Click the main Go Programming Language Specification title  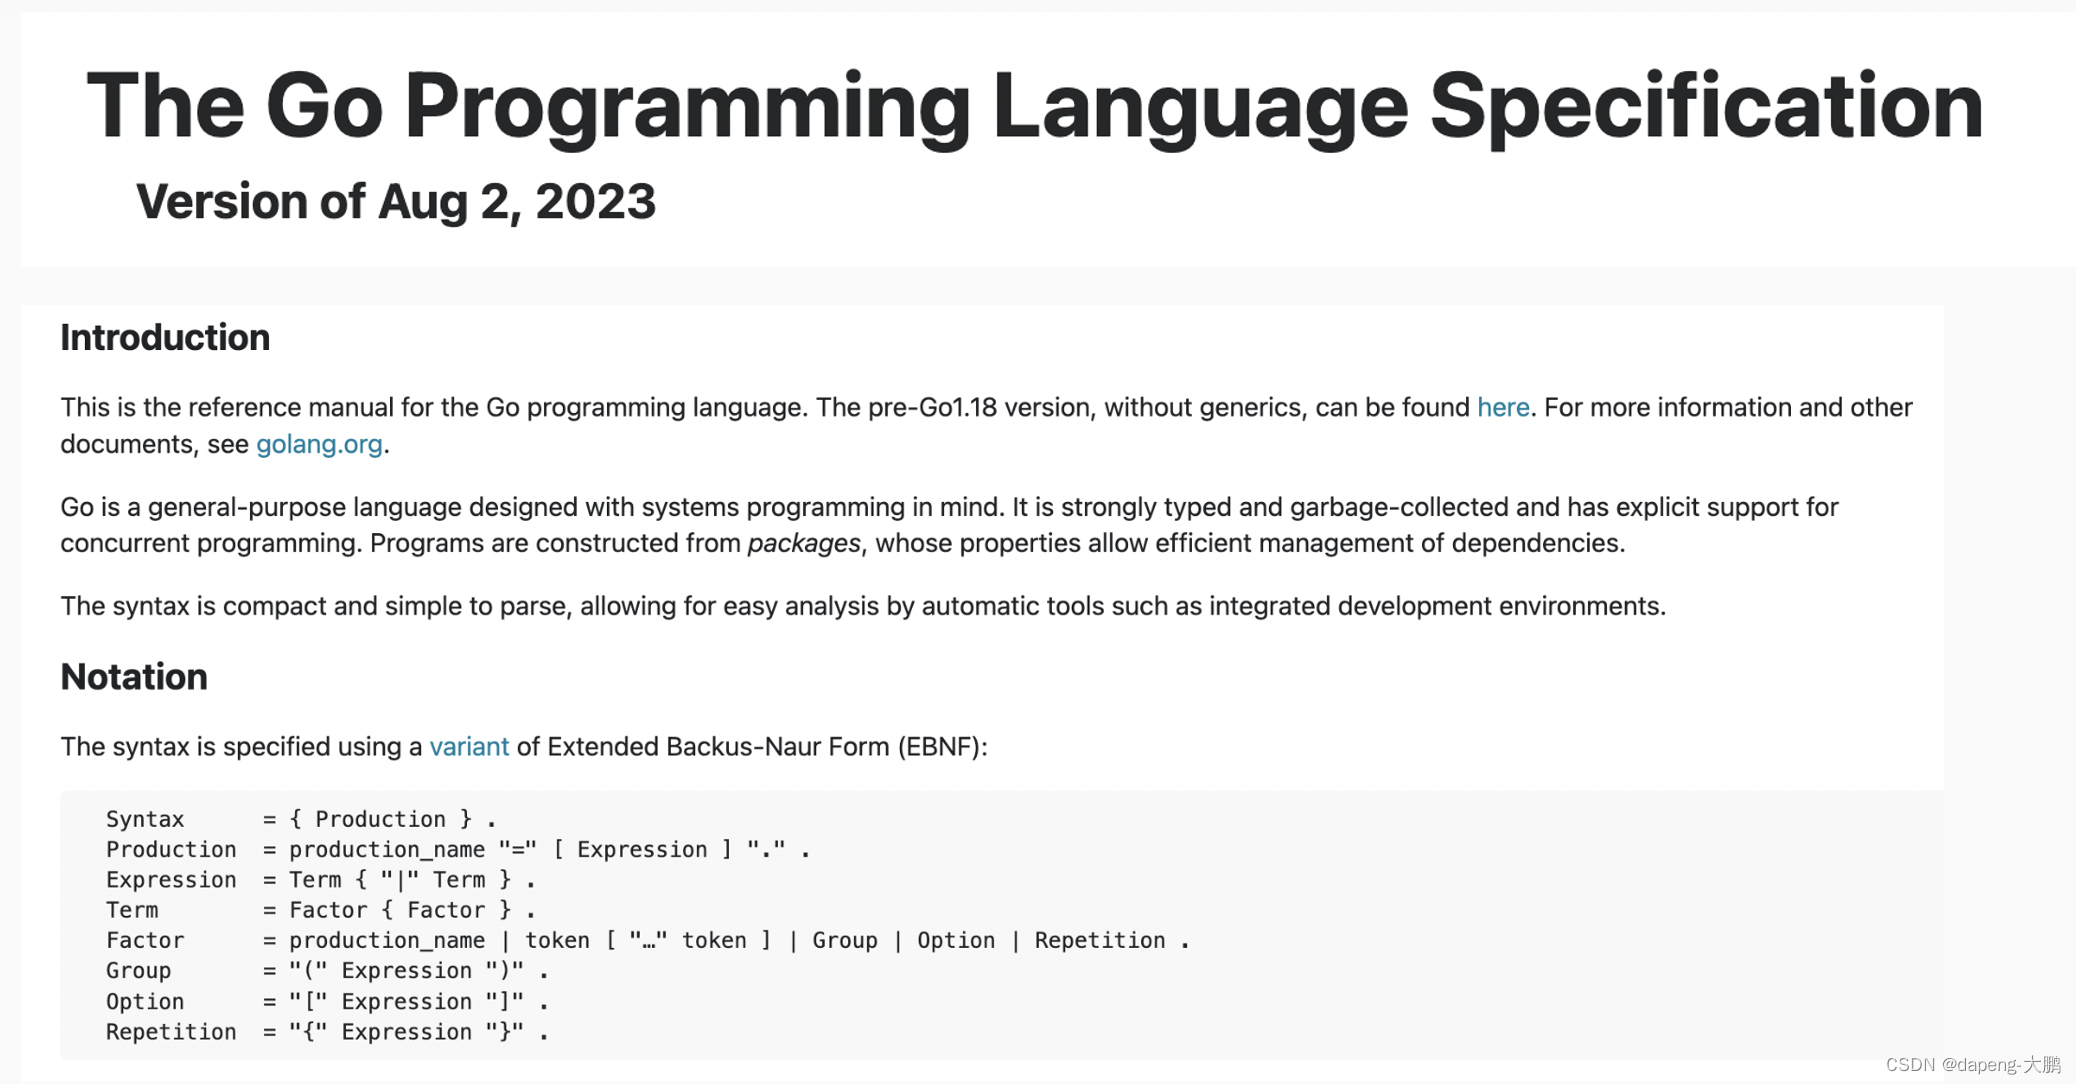coord(1034,106)
